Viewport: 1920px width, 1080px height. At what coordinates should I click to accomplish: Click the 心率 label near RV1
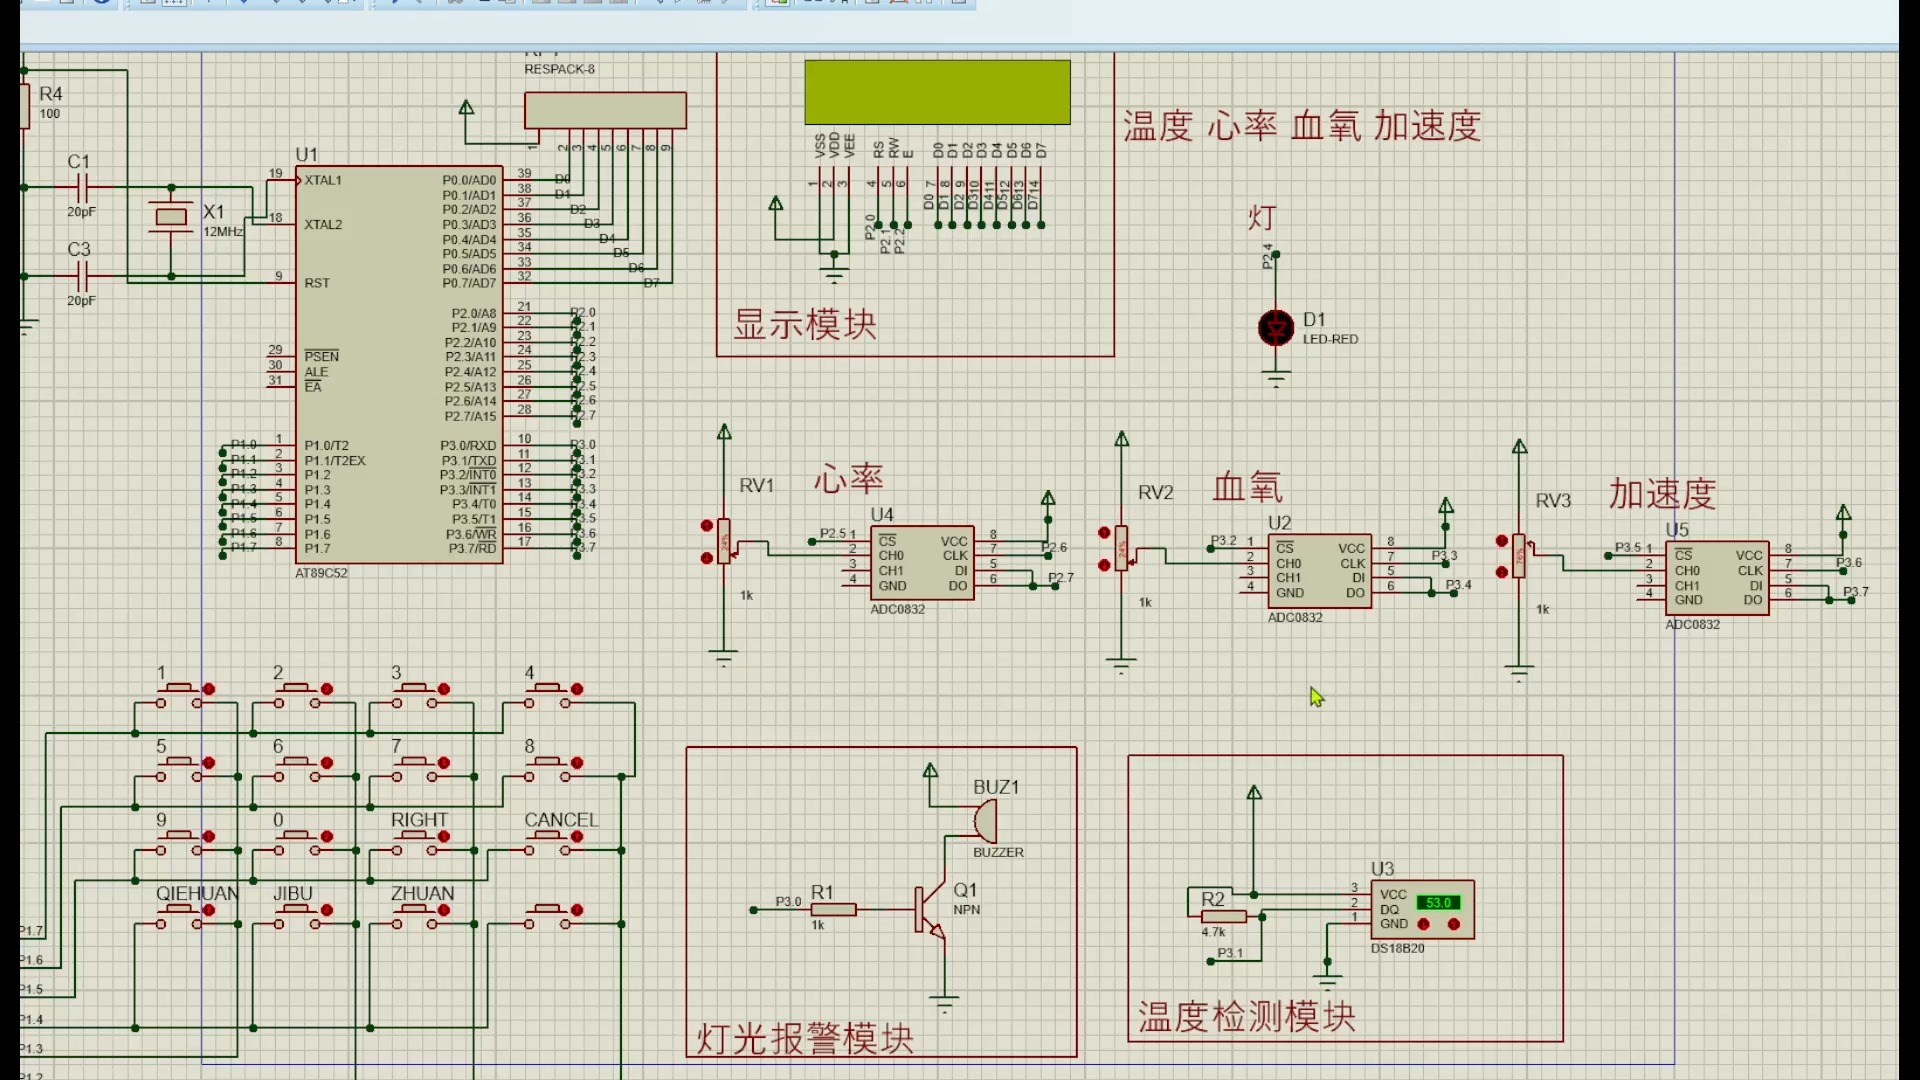[x=849, y=479]
